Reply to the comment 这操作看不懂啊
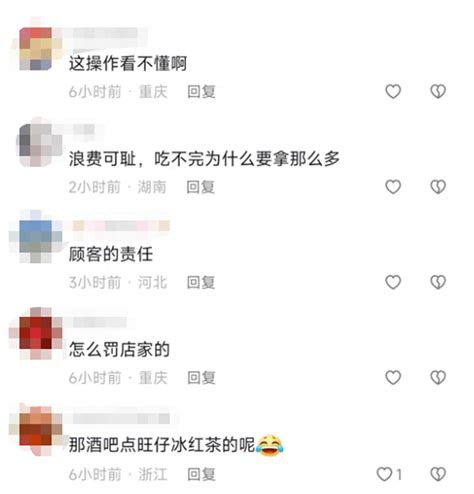 coord(201,92)
